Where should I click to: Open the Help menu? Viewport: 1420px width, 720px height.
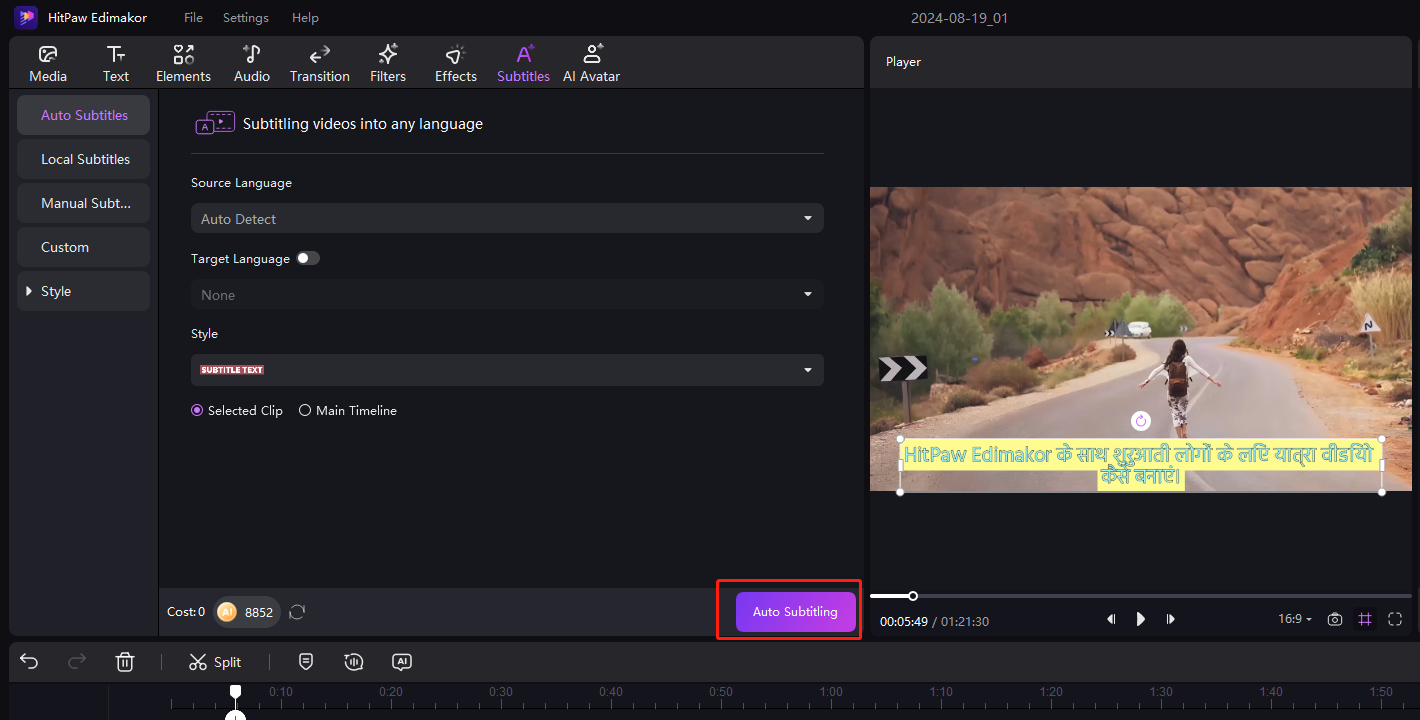click(x=305, y=18)
